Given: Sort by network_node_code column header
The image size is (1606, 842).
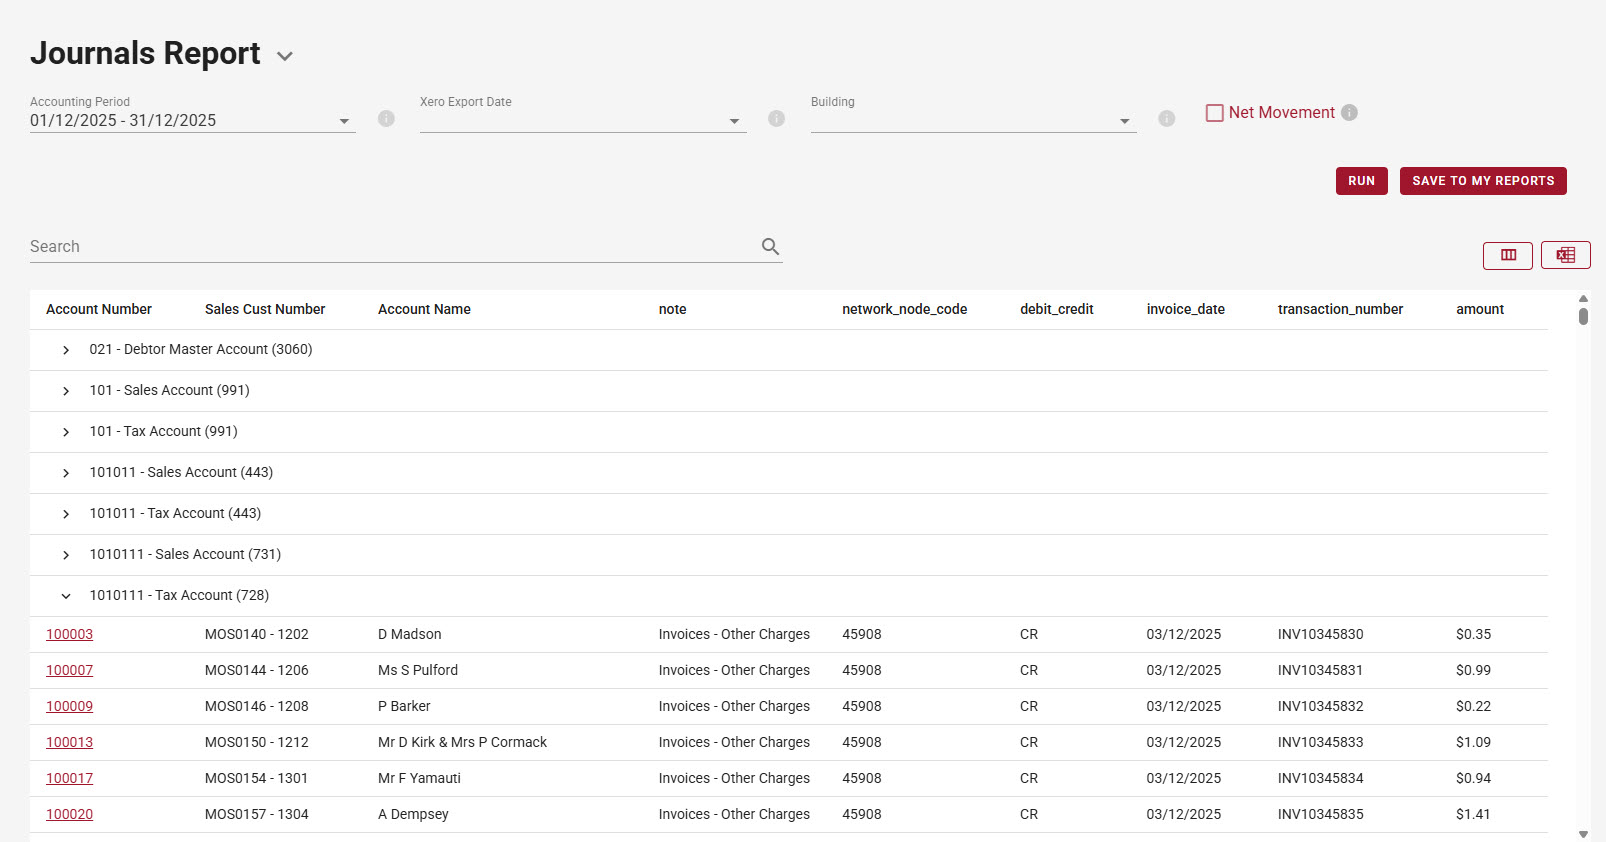Looking at the screenshot, I should pyautogui.click(x=904, y=309).
